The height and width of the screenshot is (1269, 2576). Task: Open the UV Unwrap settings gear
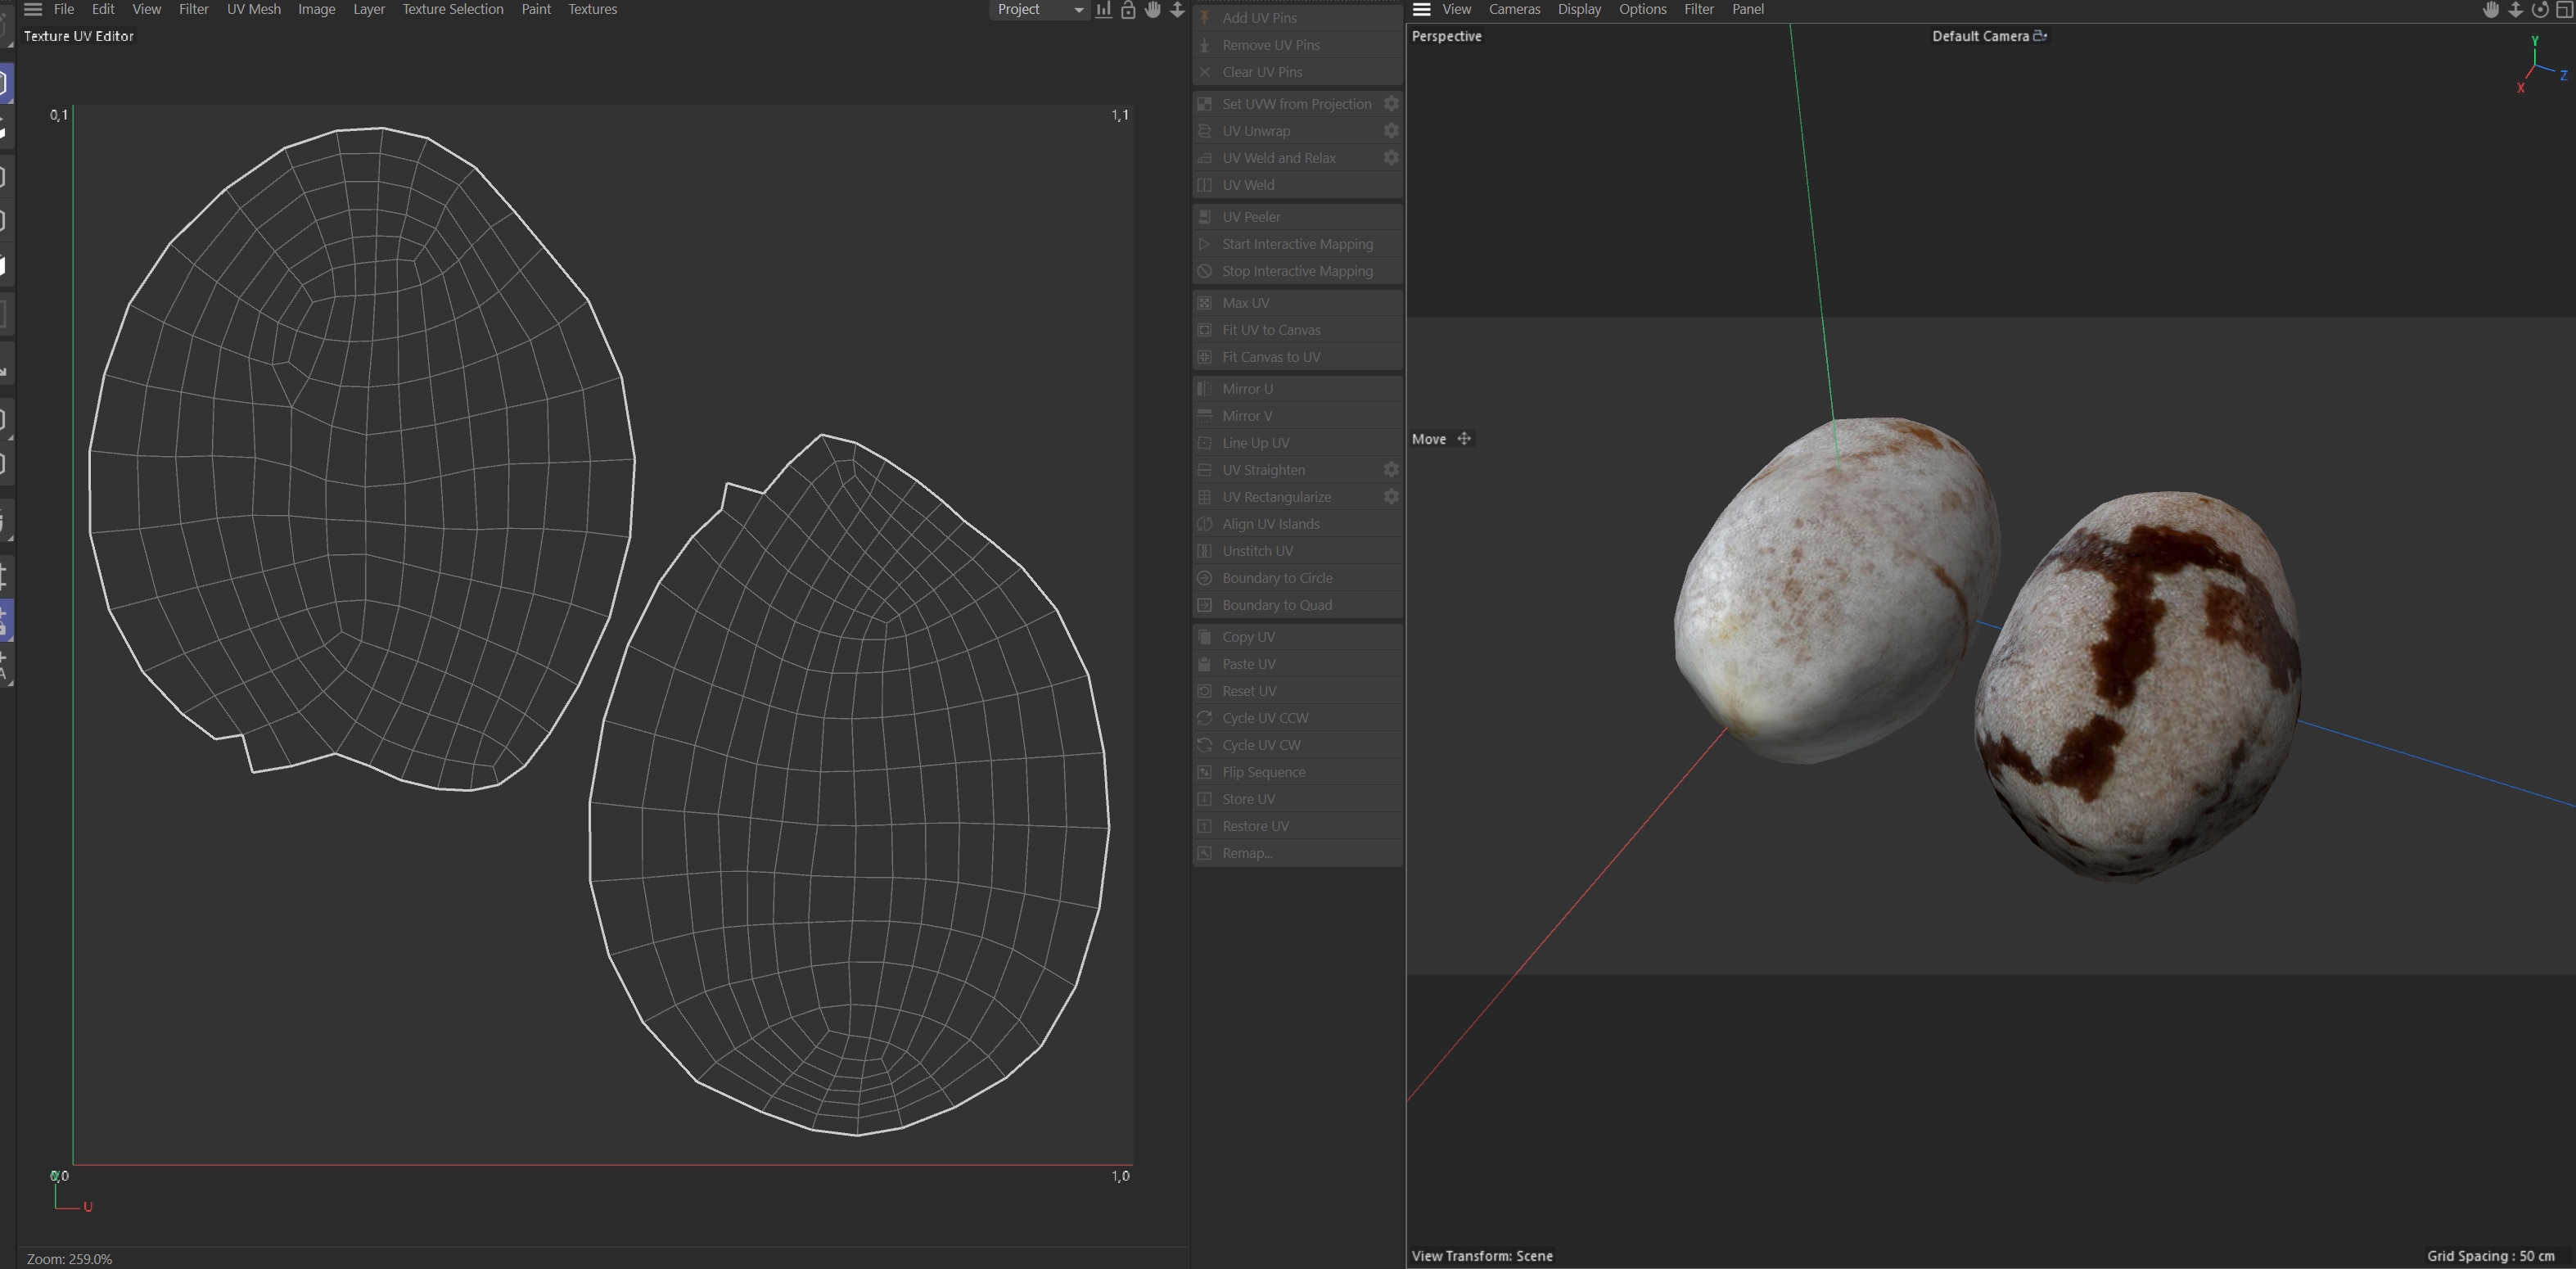point(1391,131)
